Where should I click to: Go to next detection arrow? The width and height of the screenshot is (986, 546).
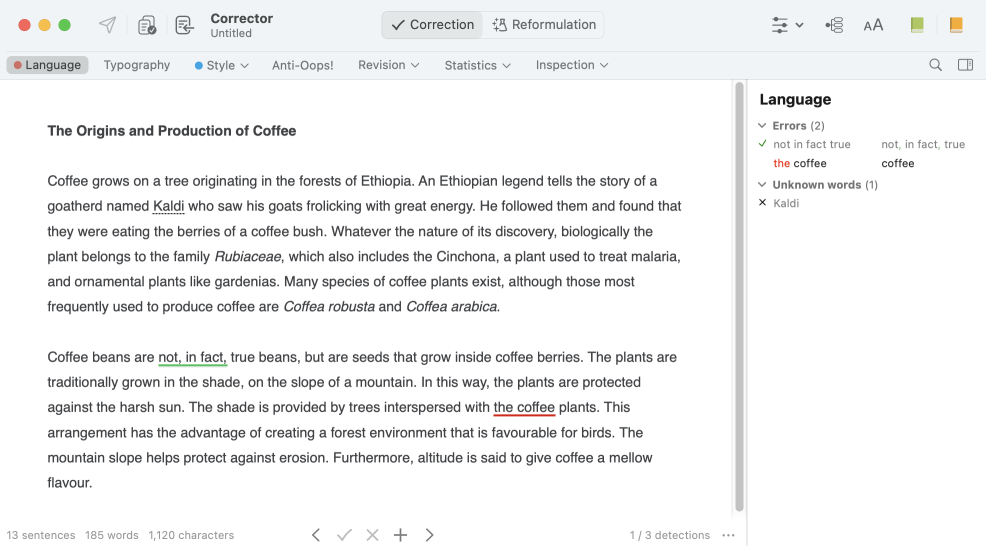click(x=429, y=535)
